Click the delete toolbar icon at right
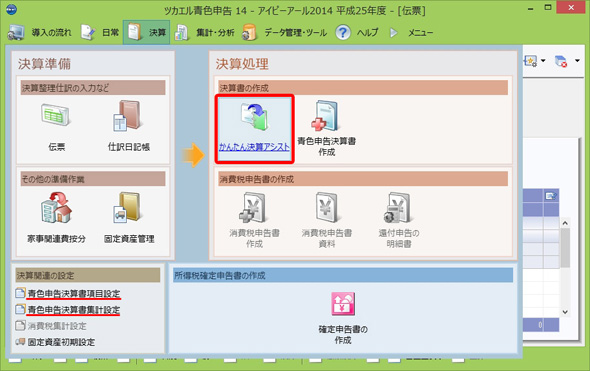The height and width of the screenshot is (371, 590). 561,61
